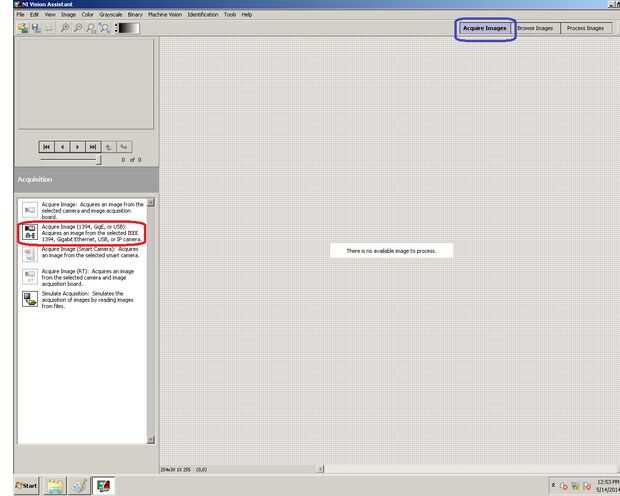This screenshot has height=496, width=620.
Task: Select the Acquire Image (RT) icon
Action: click(x=30, y=276)
